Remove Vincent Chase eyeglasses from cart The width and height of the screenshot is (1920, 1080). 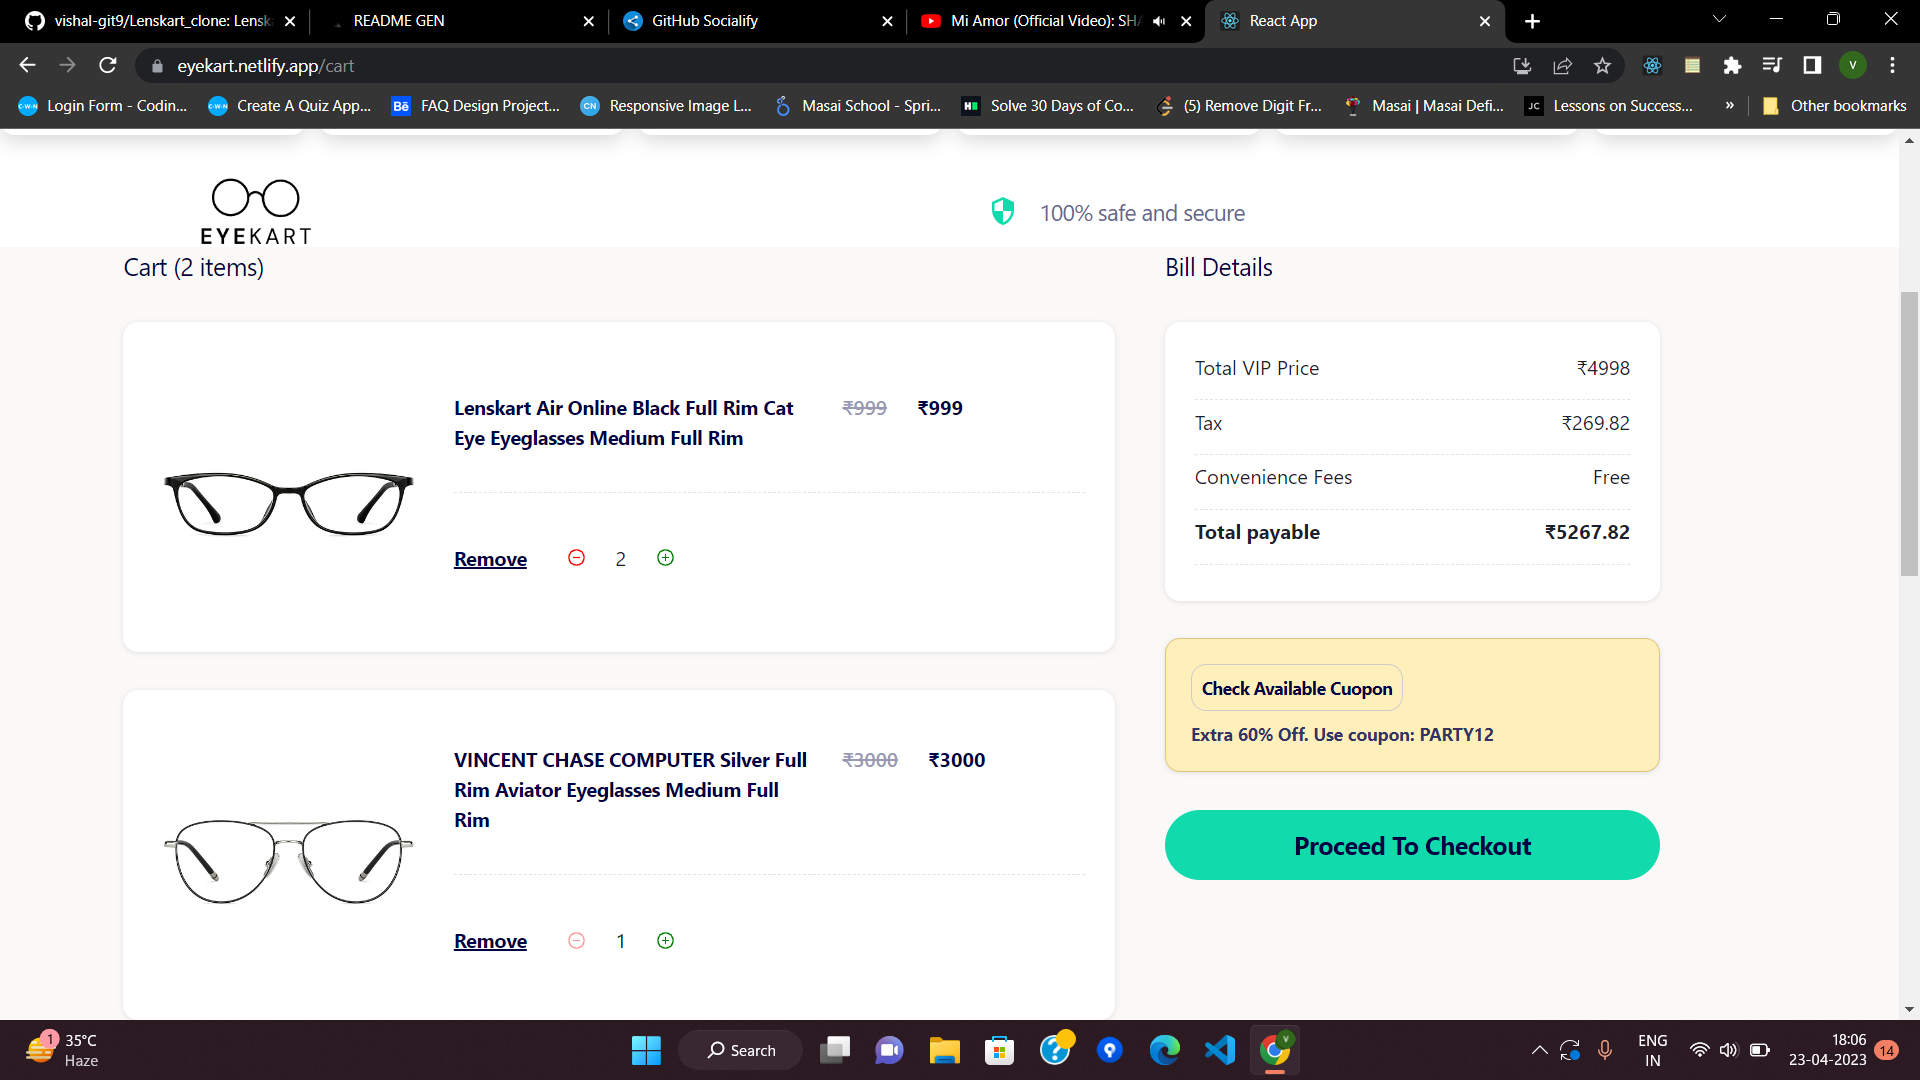[490, 941]
